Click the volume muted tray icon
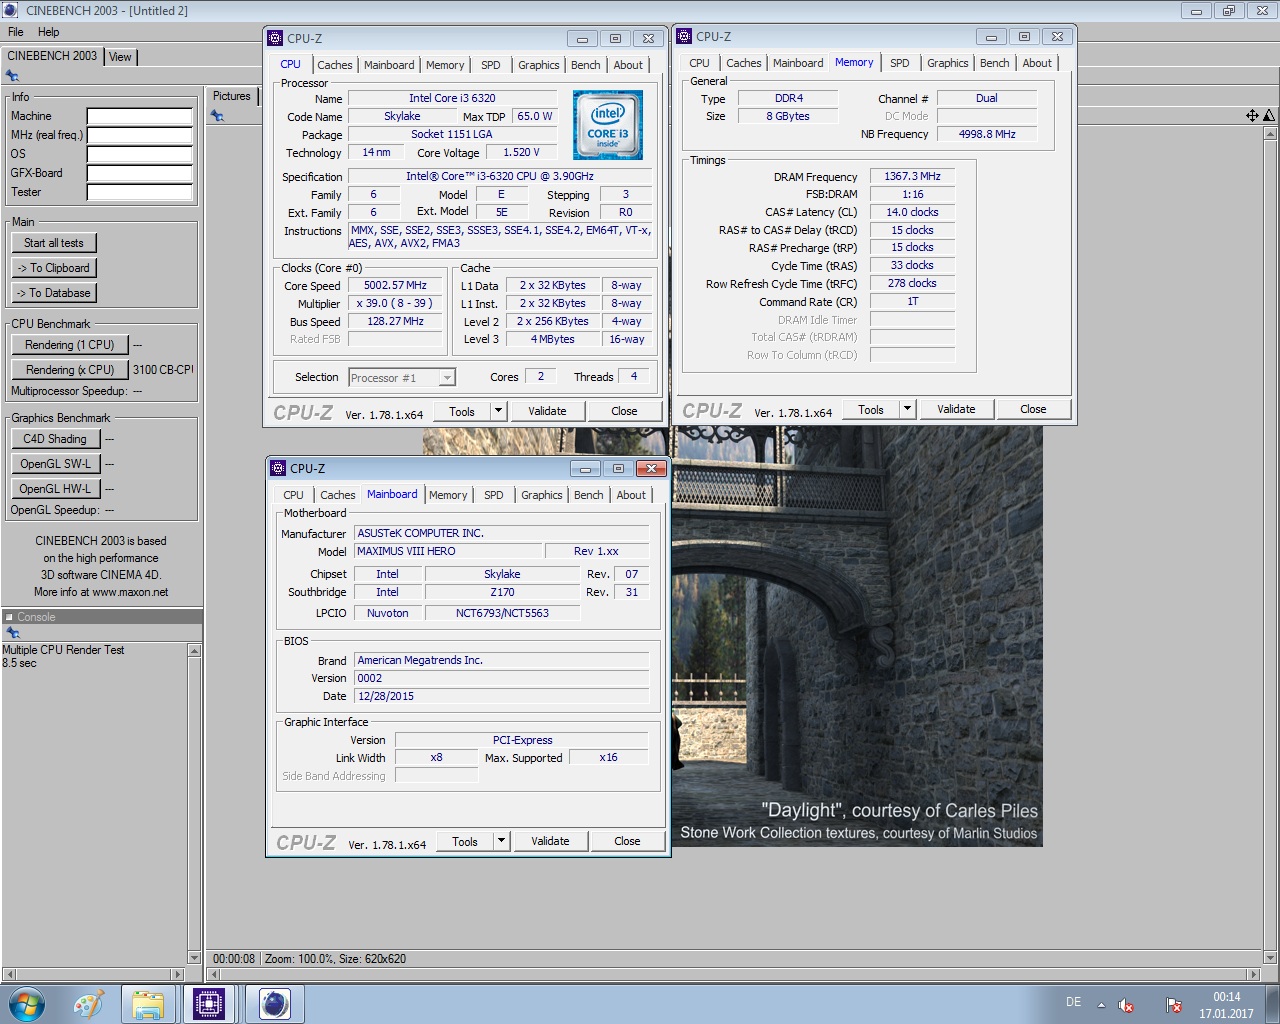 pos(1126,1005)
